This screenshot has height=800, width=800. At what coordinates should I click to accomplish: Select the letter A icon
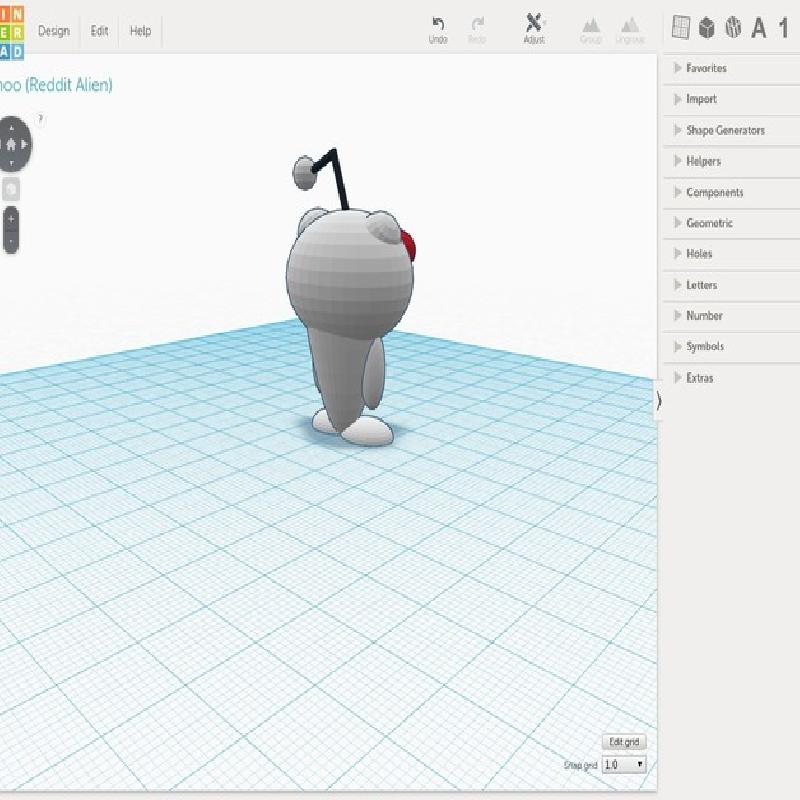point(759,28)
